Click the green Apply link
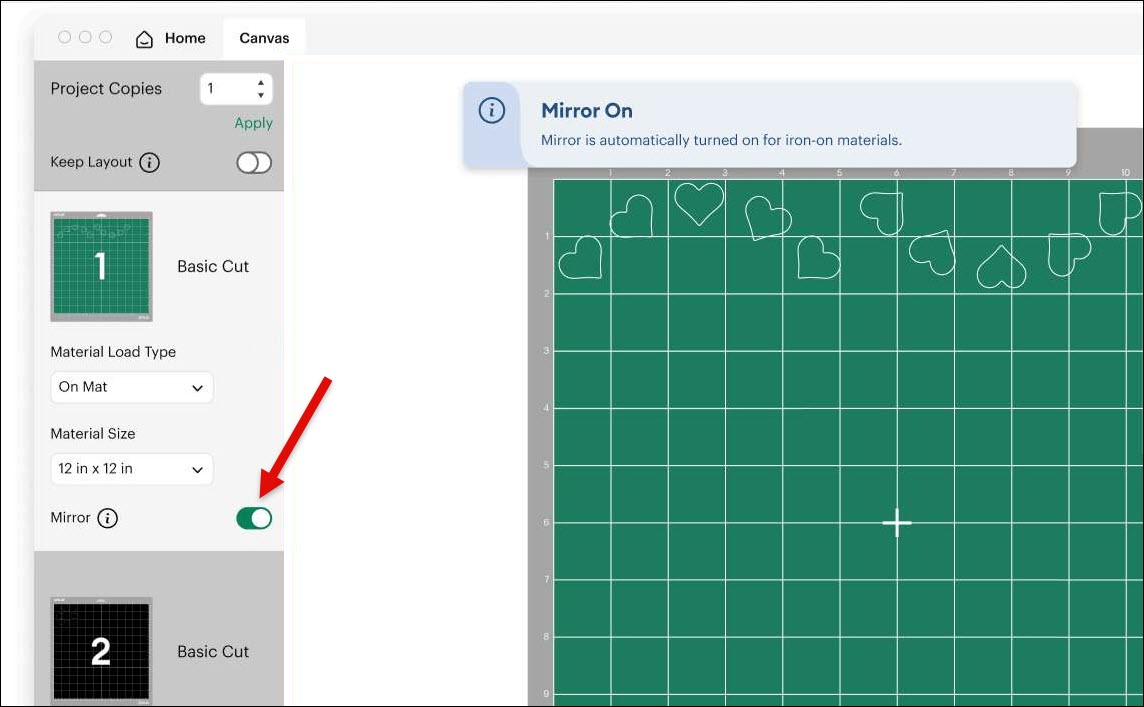This screenshot has width=1144, height=707. 253,123
